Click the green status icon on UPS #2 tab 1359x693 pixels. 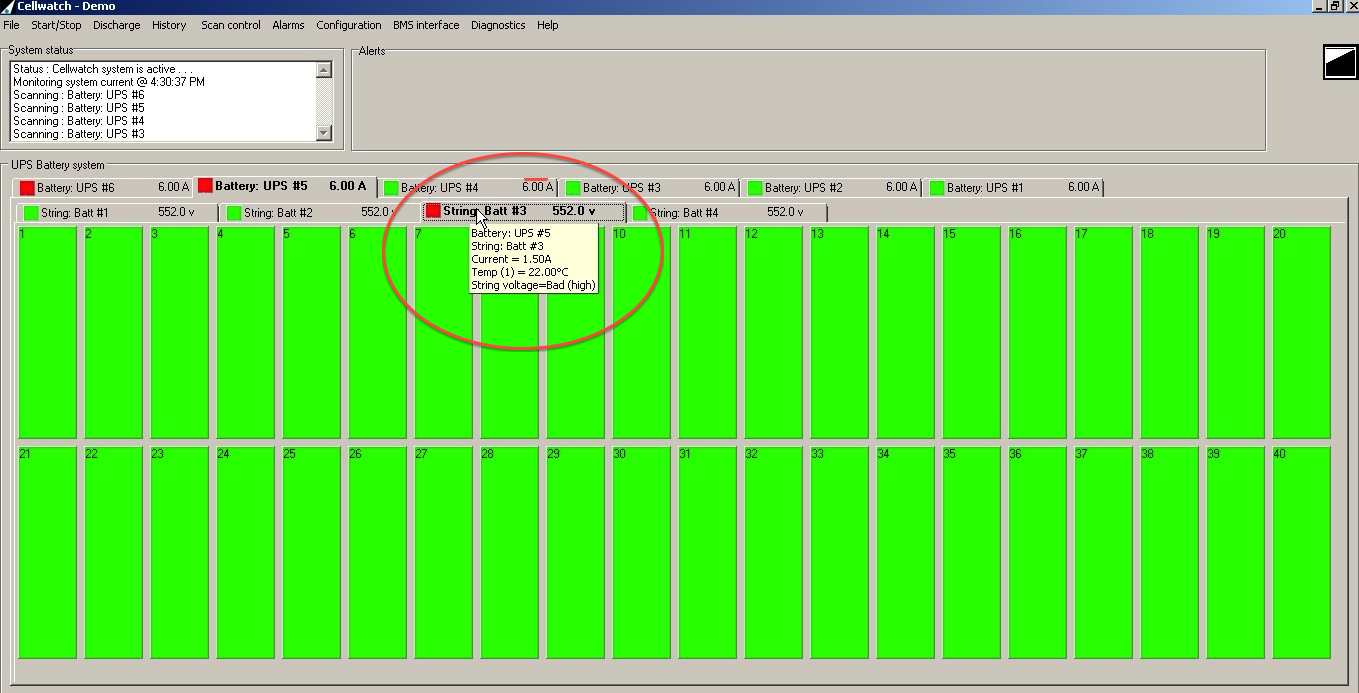[755, 188]
